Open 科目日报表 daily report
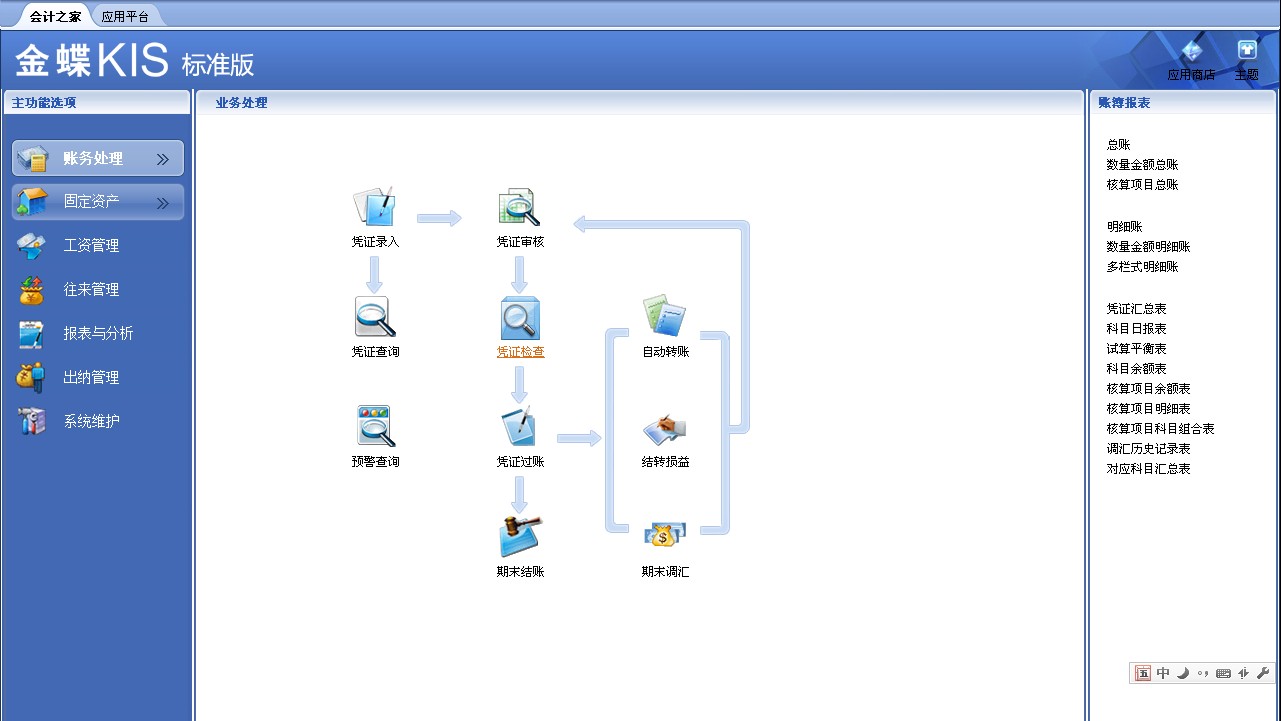 point(1136,329)
